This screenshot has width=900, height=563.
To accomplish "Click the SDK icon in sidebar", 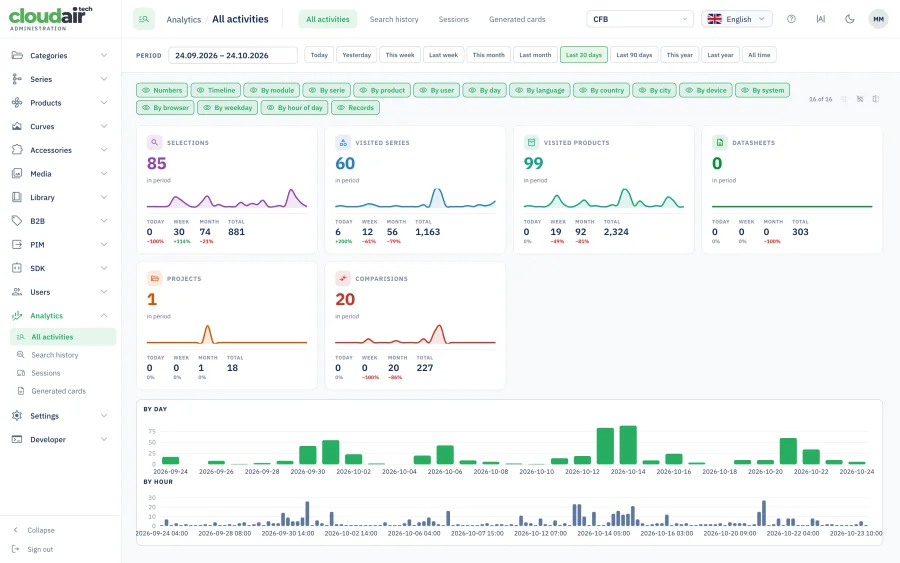I will pos(17,267).
